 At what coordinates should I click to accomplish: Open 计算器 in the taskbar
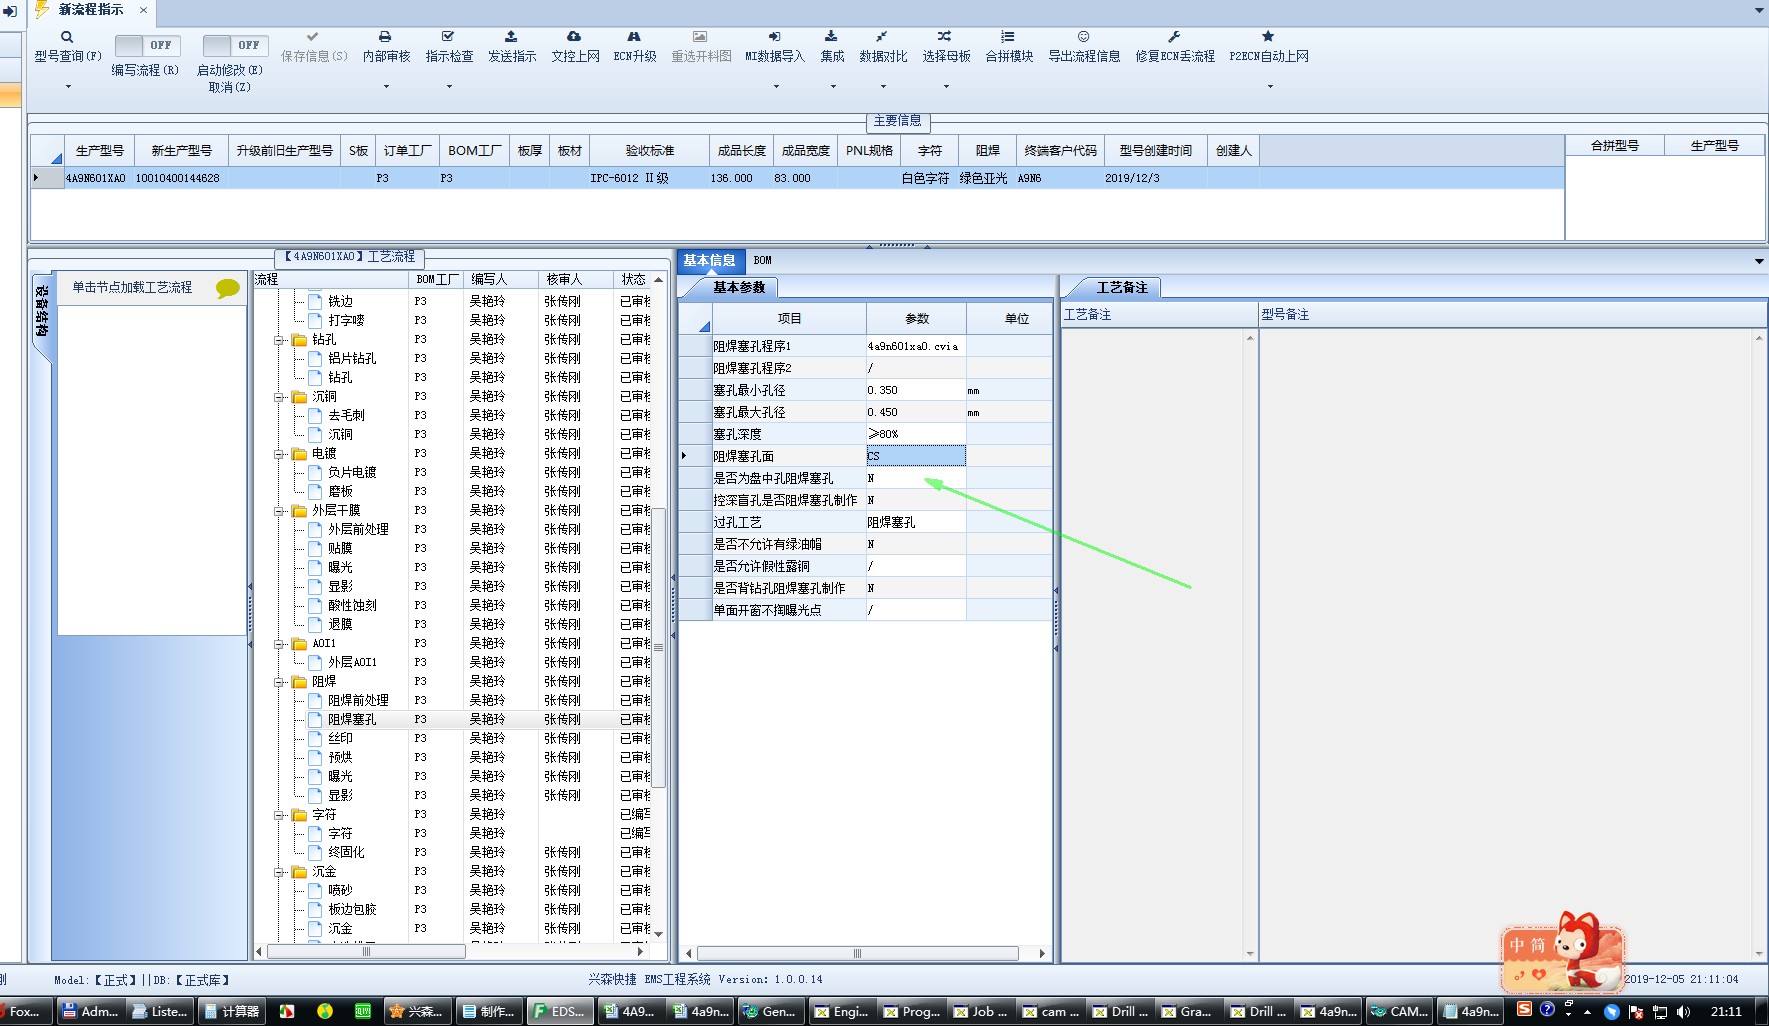coord(232,1011)
